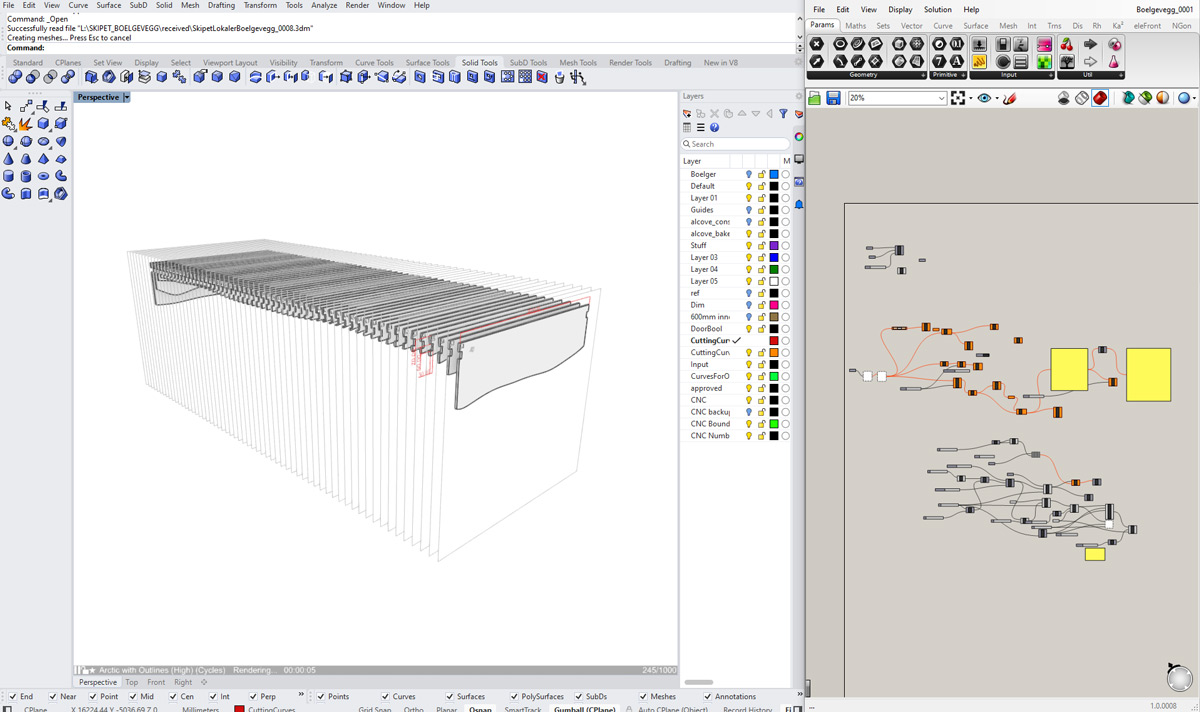
Task: Open the sketch/red pen tool in Grasshopper toolbar
Action: [x=1011, y=97]
